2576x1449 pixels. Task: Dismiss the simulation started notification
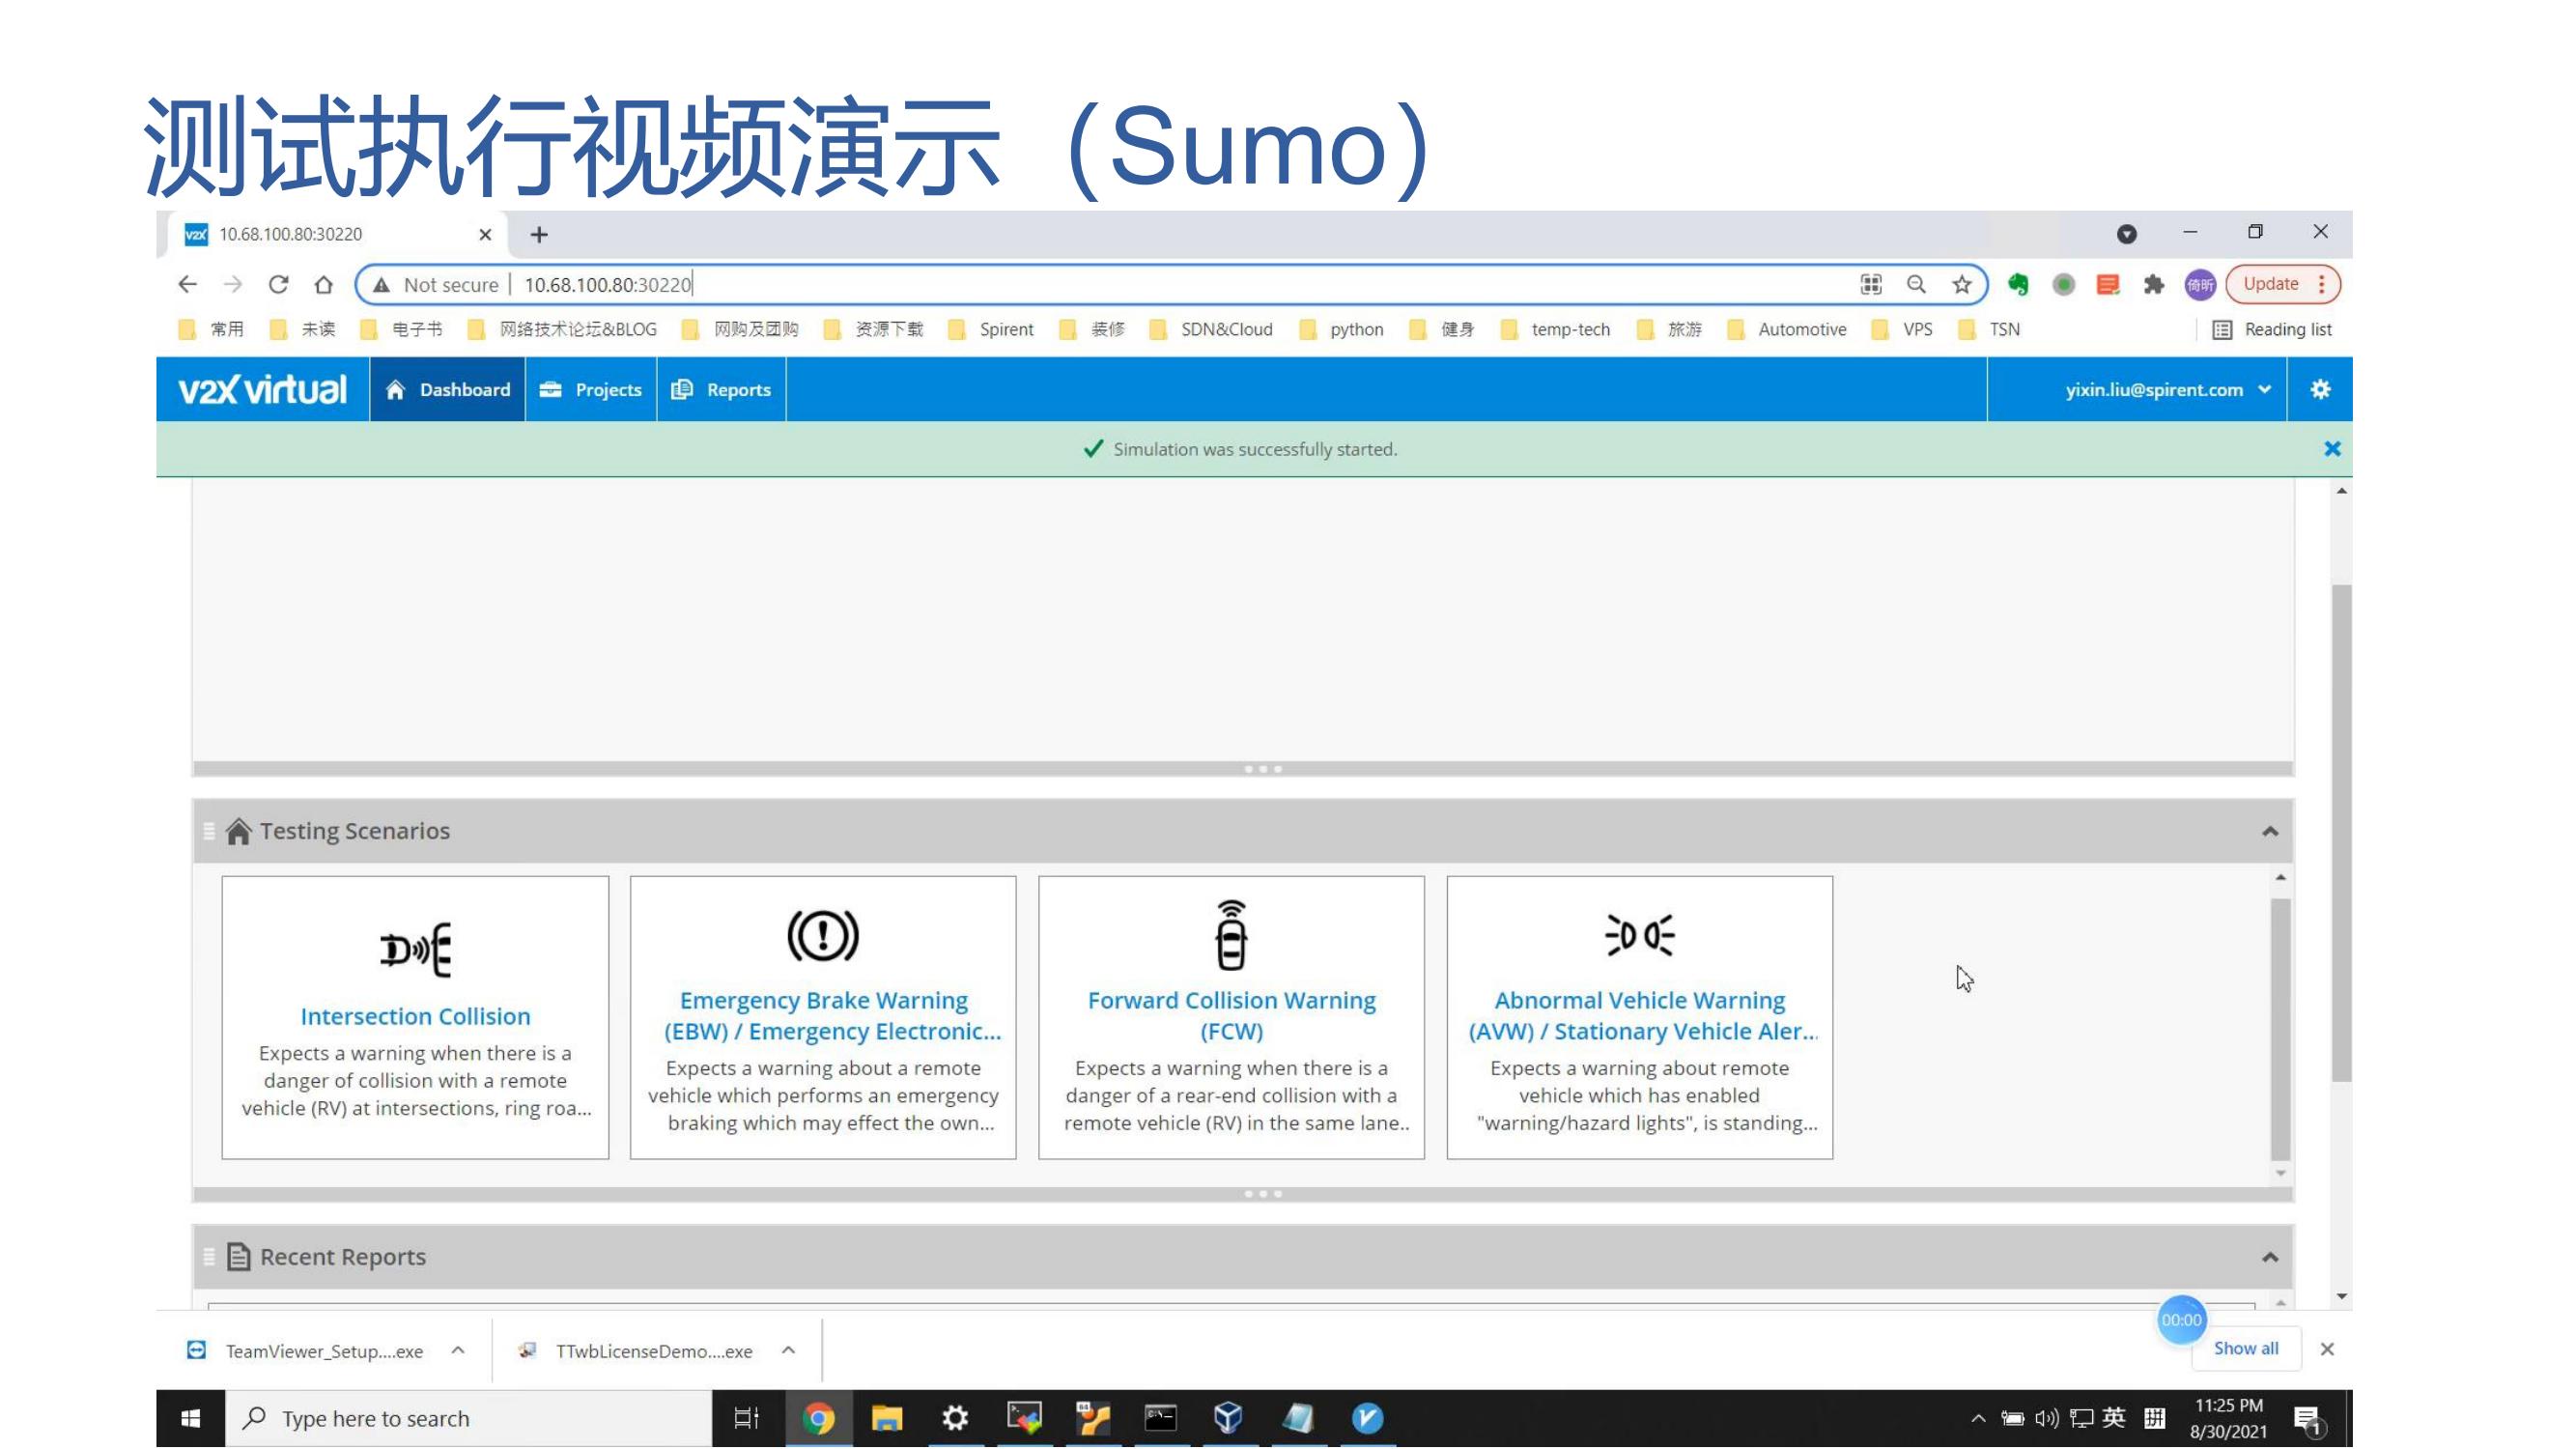(x=2331, y=449)
